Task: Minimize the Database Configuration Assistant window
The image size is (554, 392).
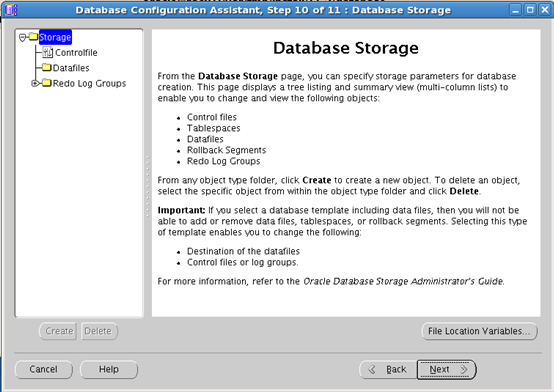Action: pos(515,10)
